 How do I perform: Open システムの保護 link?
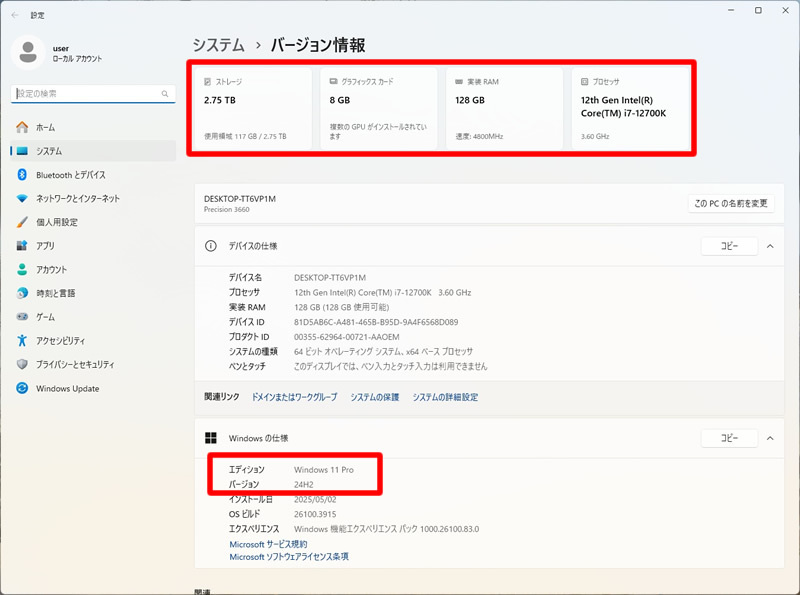click(374, 397)
